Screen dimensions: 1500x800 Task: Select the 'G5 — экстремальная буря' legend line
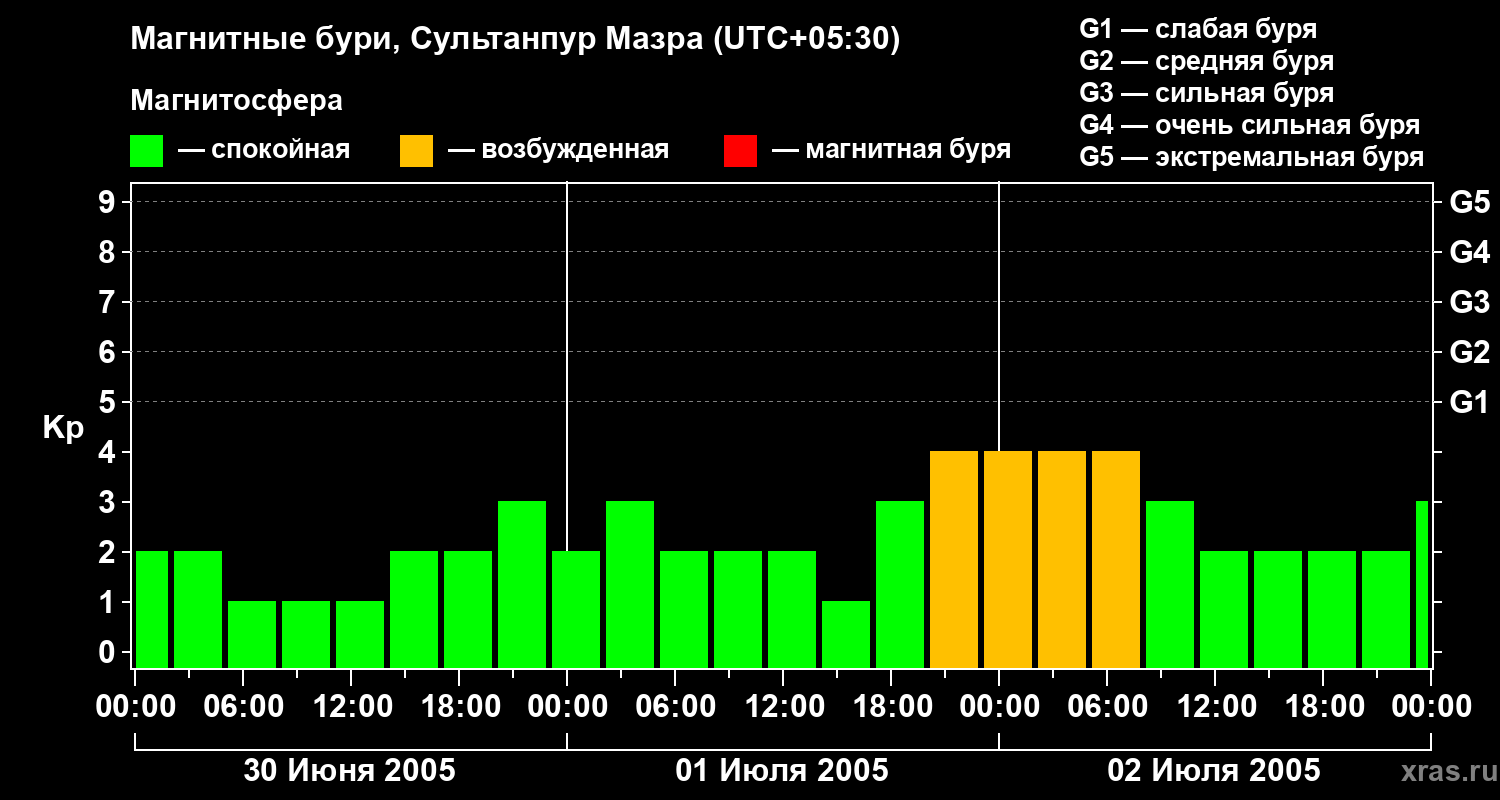point(1252,157)
